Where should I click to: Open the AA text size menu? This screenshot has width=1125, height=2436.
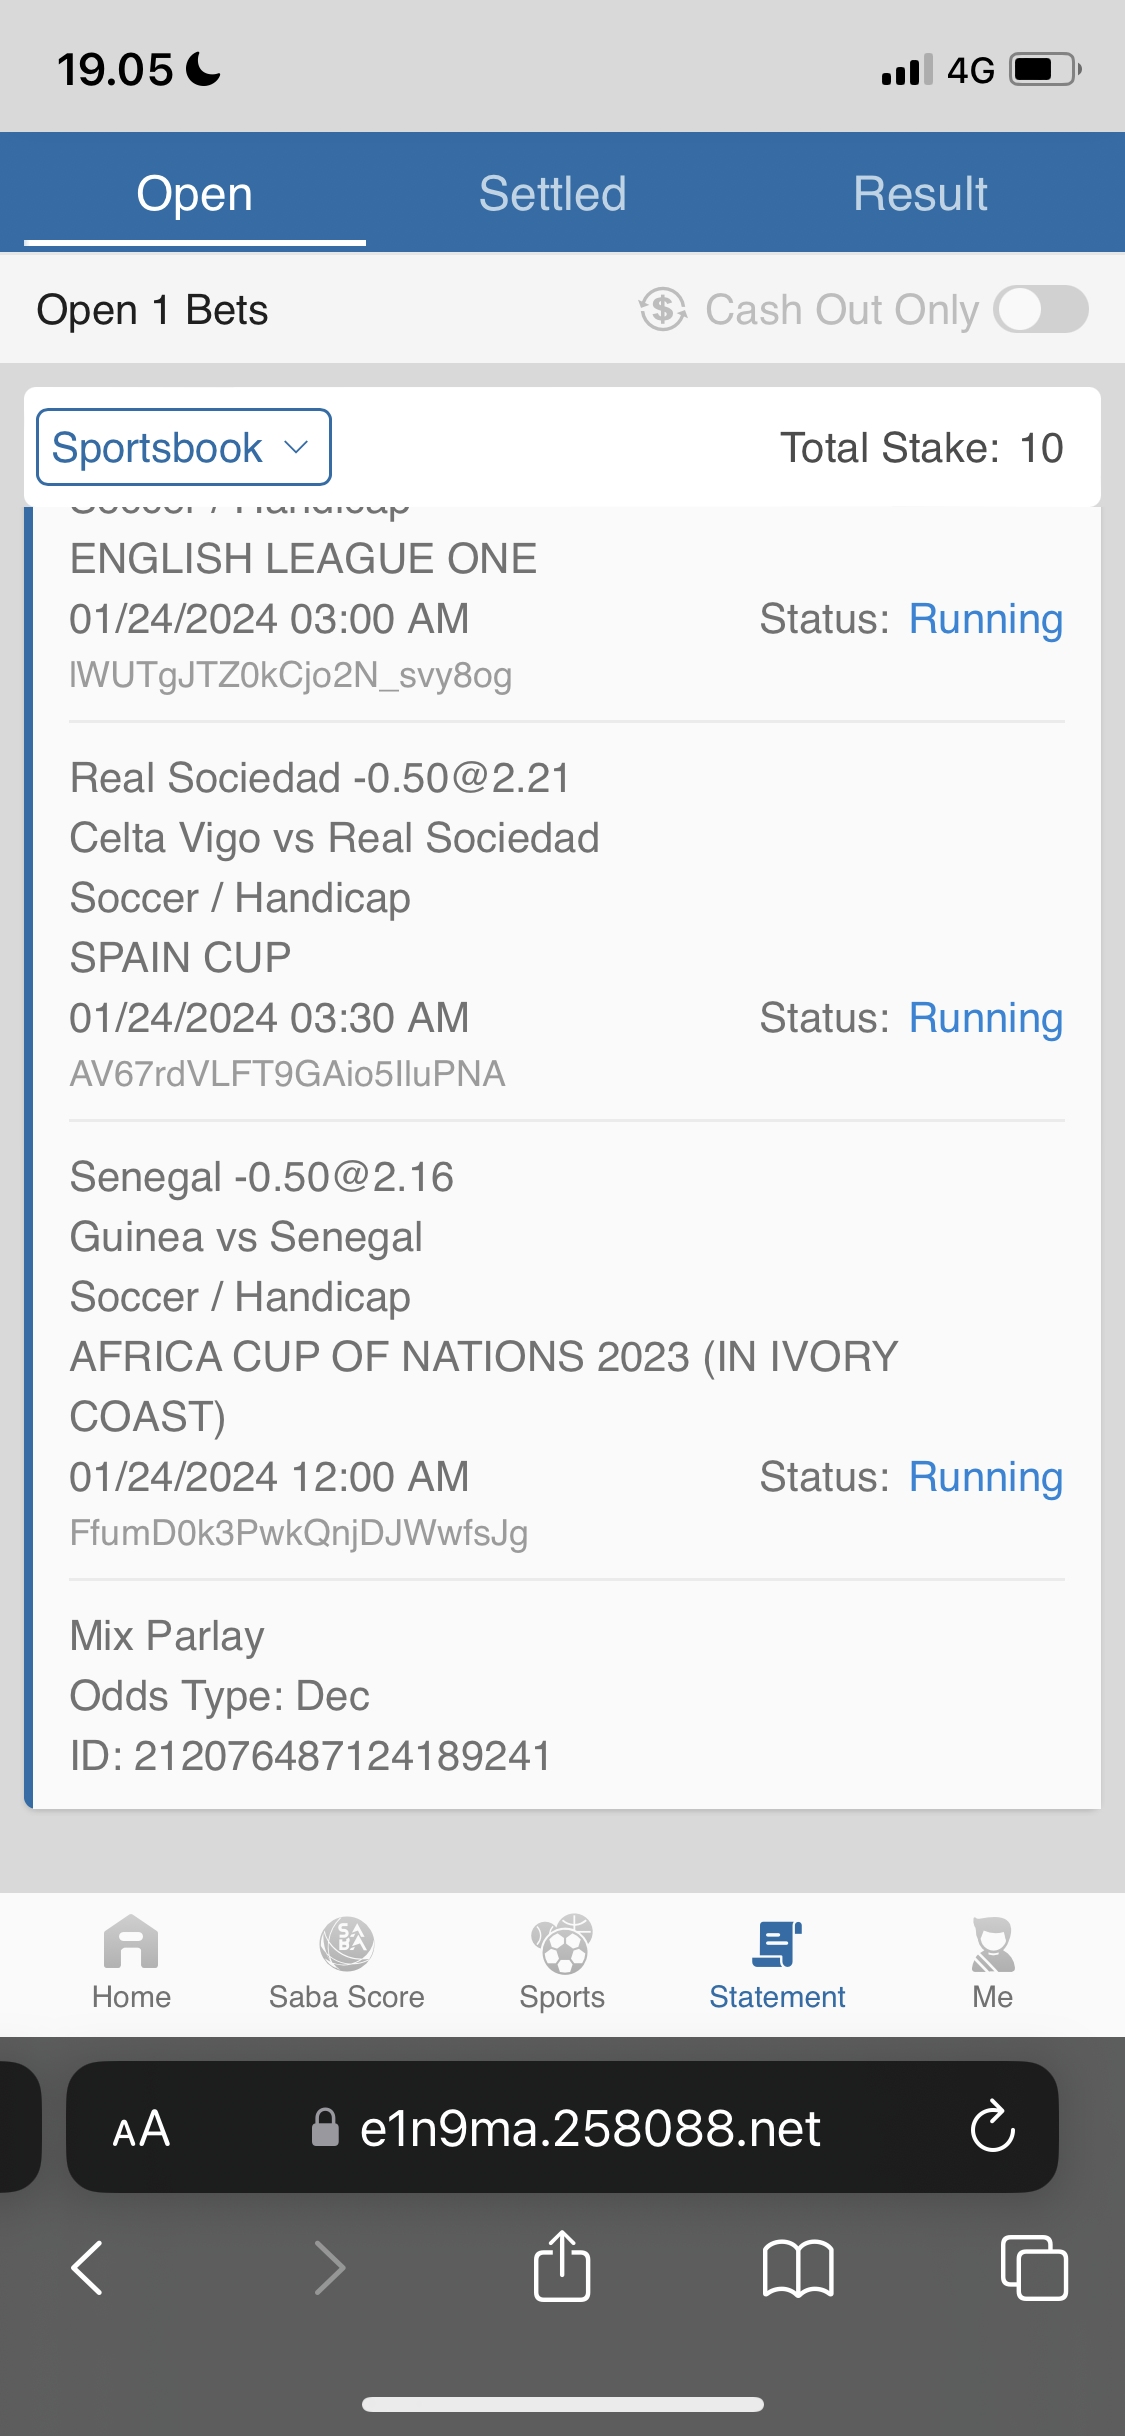click(141, 2128)
